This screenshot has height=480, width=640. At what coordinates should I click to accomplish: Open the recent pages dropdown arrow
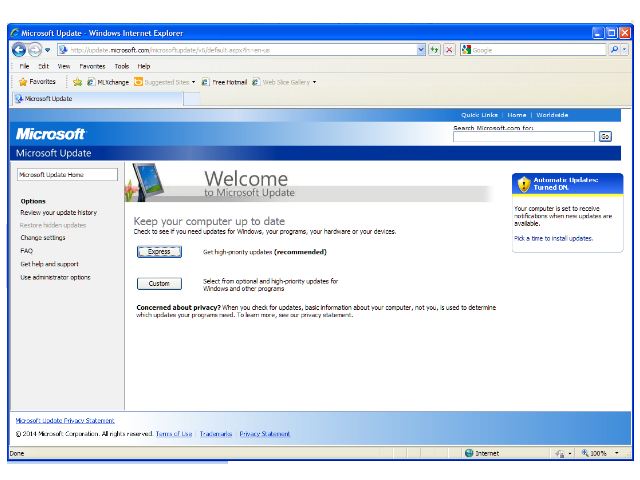48,50
